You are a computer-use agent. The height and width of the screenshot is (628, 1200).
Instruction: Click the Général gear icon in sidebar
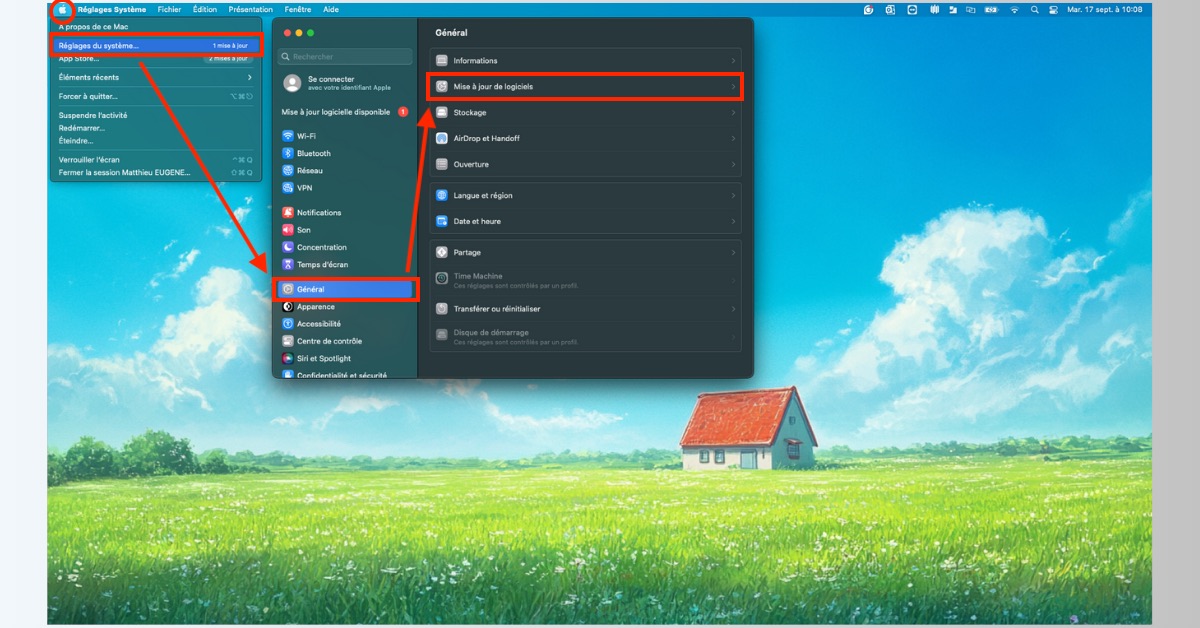point(288,289)
